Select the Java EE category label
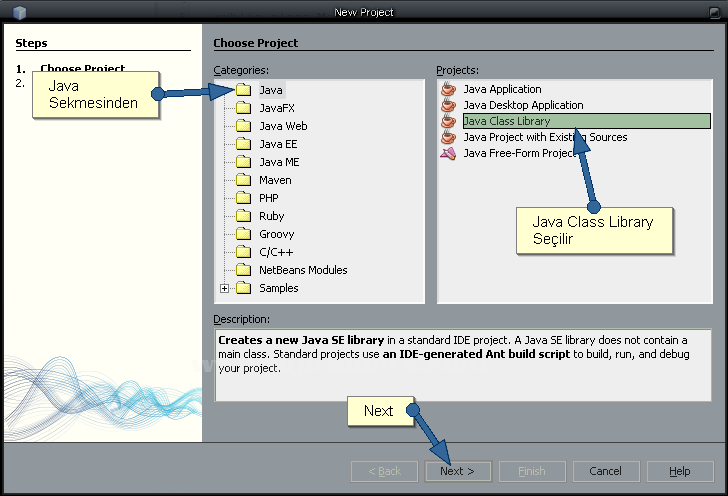728x496 pixels. click(278, 144)
